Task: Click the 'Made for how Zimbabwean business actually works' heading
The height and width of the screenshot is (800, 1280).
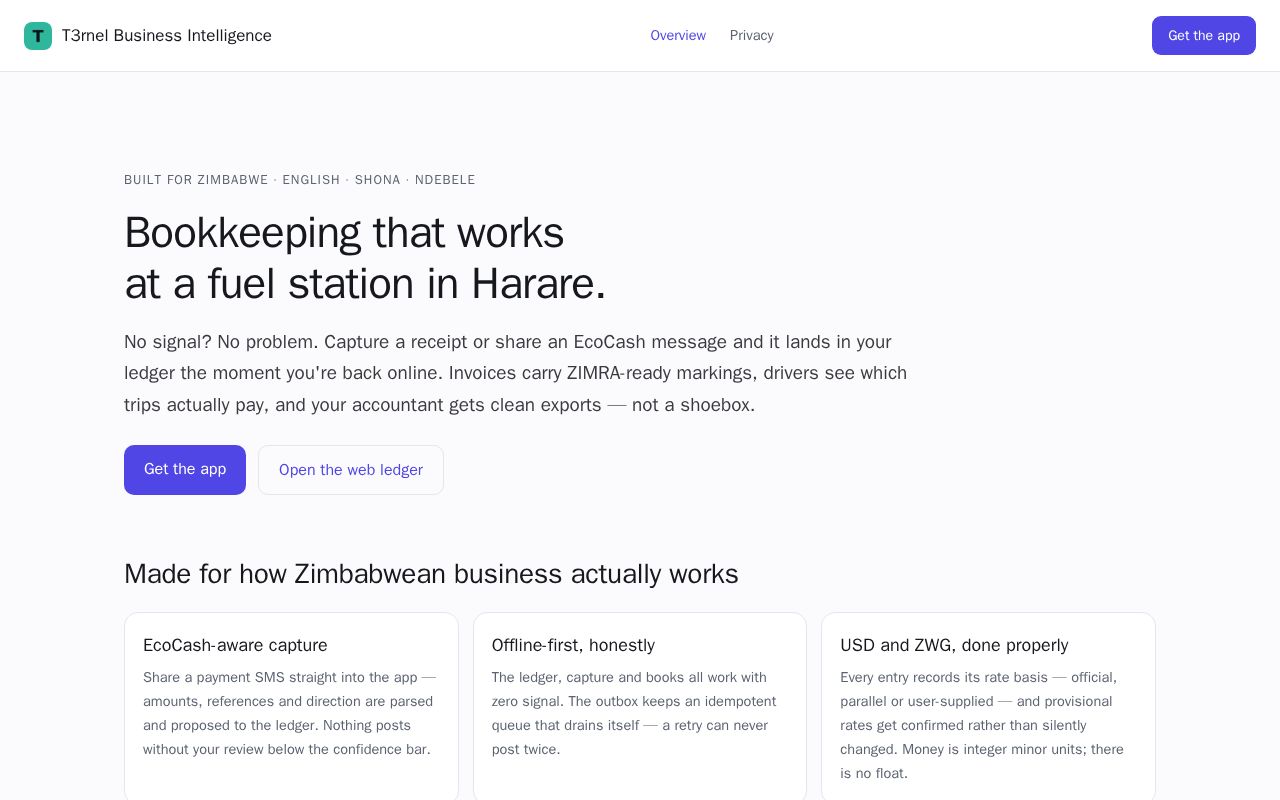Action: pos(431,574)
